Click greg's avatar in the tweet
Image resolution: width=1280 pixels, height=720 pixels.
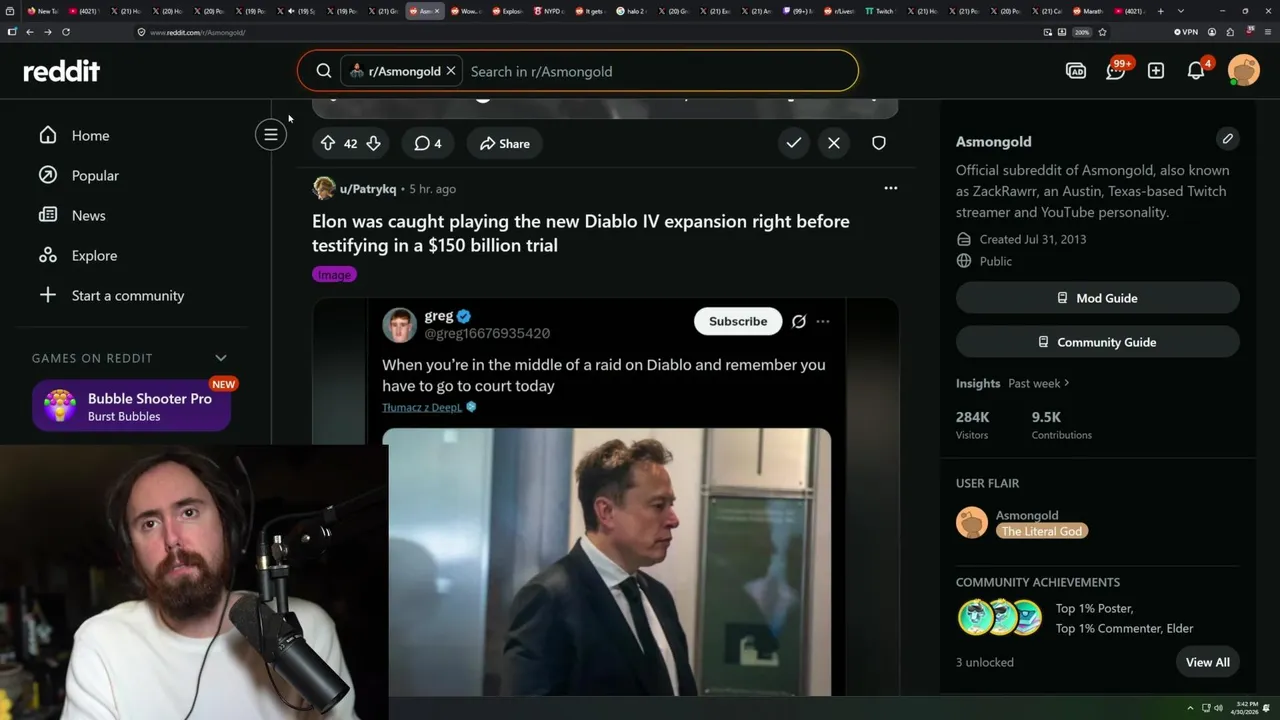coord(399,325)
